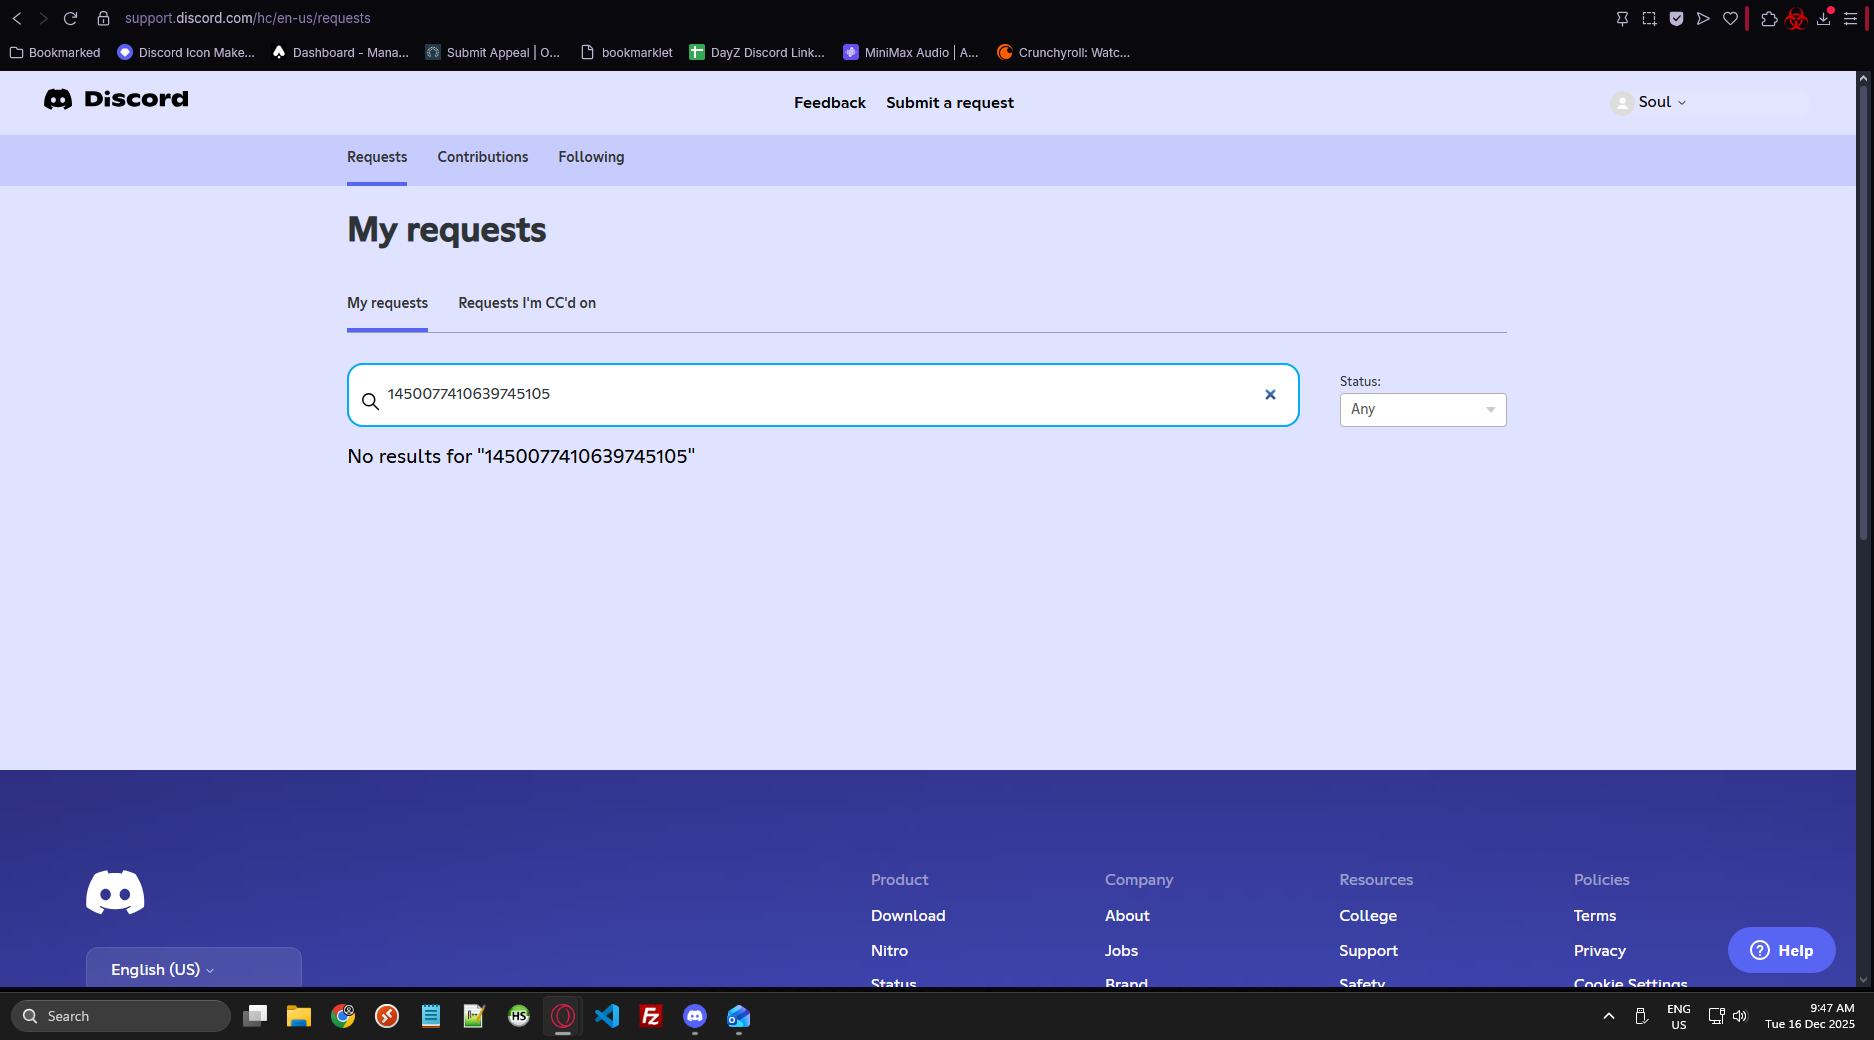Screen dimensions: 1874x1040
Task: Open the footer Privacy link
Action: pyautogui.click(x=1599, y=951)
